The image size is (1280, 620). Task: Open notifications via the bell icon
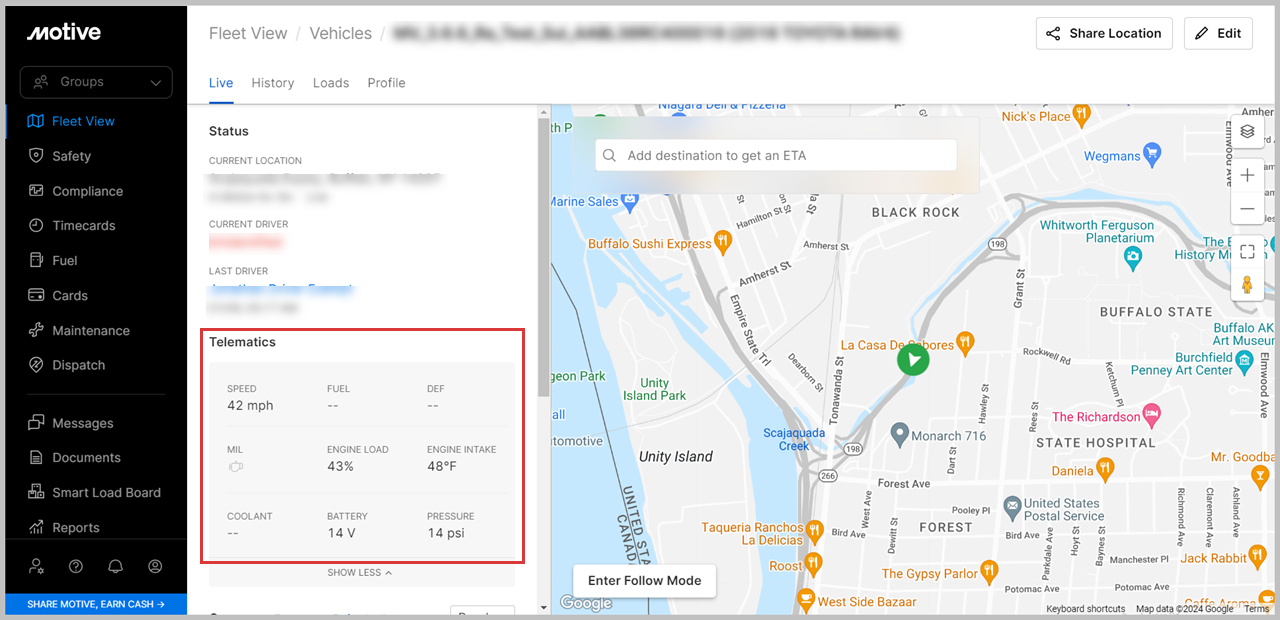tap(115, 566)
